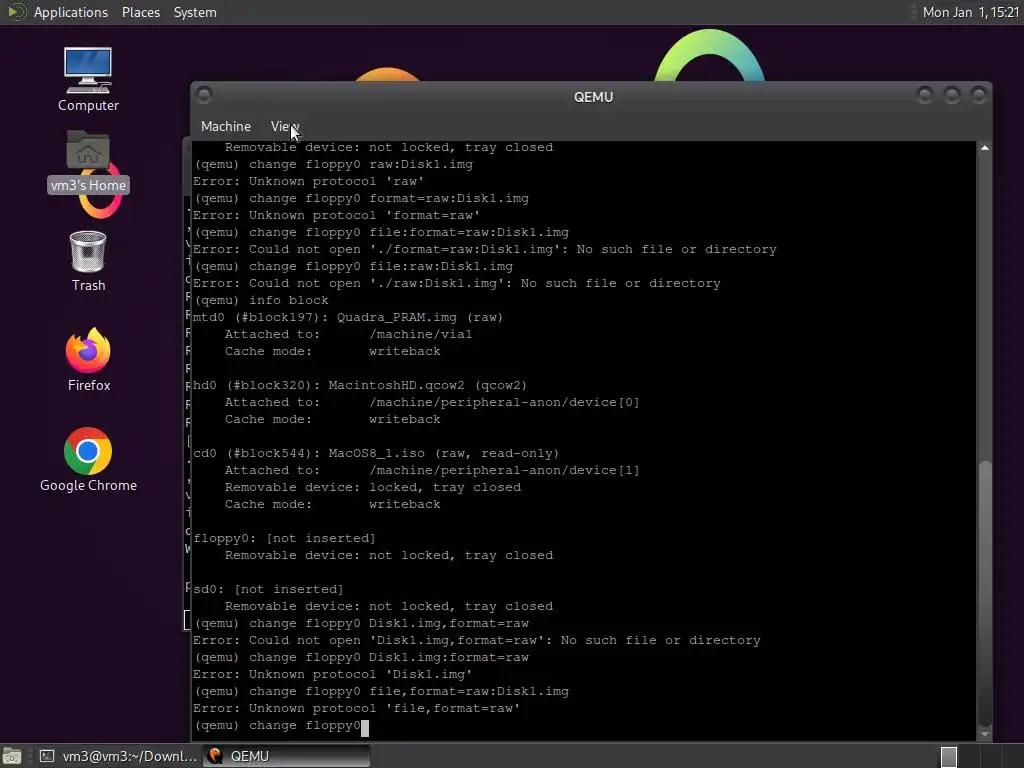
Task: Close the QEMU window
Action: click(978, 95)
